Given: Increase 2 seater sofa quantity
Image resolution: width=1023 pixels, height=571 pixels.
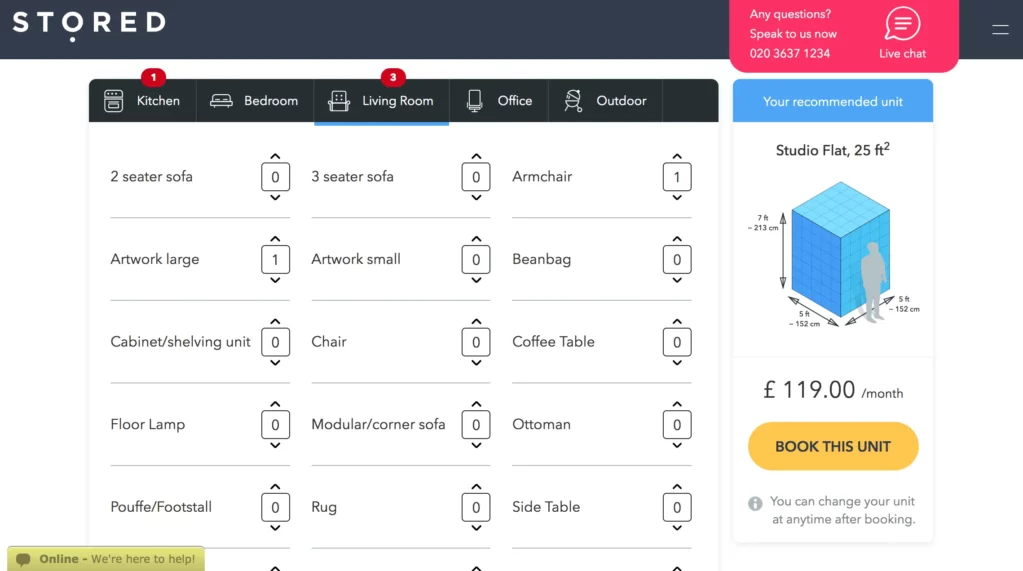Looking at the screenshot, I should (276, 156).
